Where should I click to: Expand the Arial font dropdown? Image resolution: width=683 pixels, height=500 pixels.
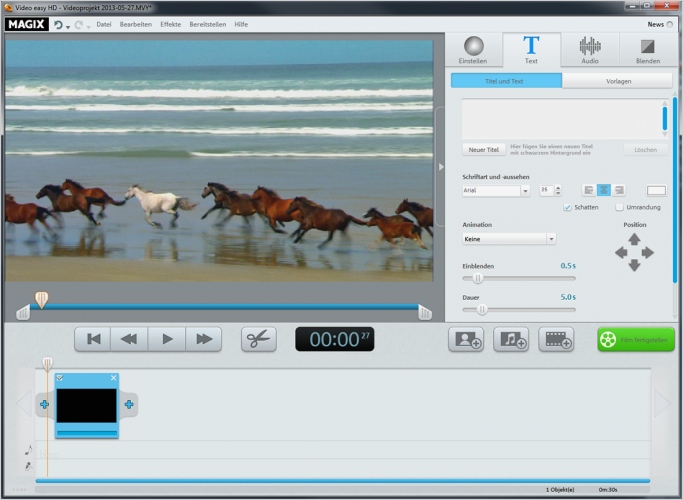point(525,190)
